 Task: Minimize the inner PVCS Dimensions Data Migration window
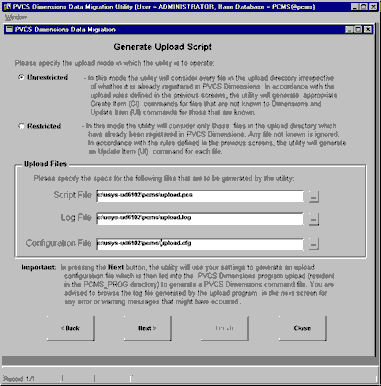[x=349, y=30]
